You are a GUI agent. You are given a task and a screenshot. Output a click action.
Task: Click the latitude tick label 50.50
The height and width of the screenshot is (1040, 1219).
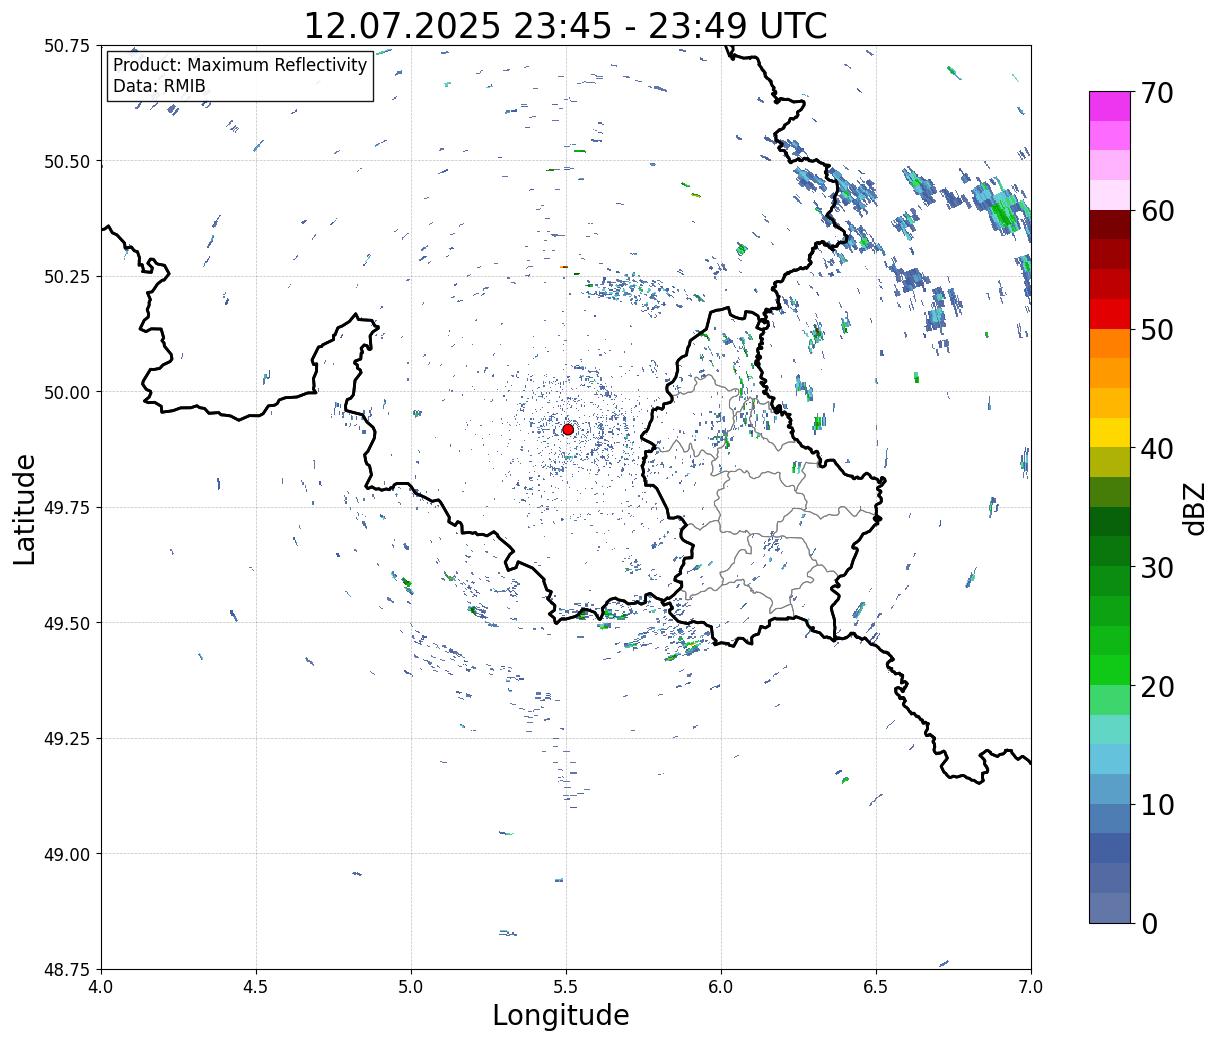click(x=66, y=161)
